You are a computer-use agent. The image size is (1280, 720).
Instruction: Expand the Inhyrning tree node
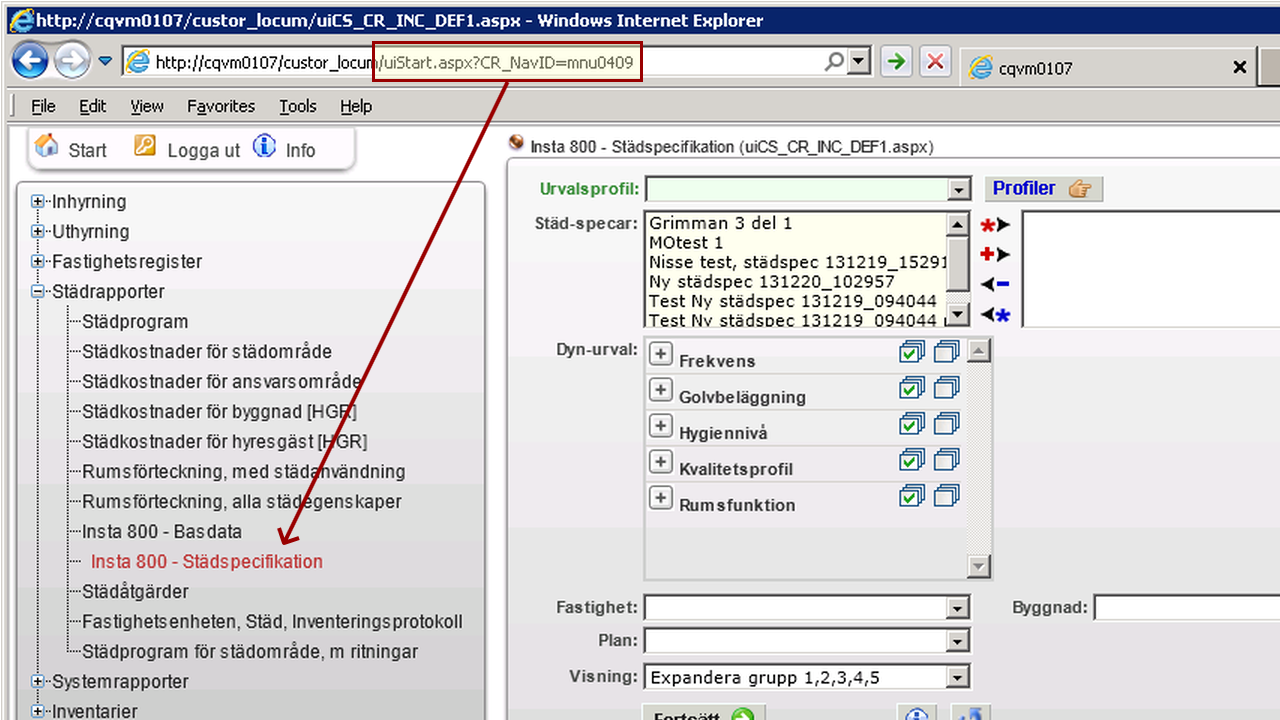(38, 202)
